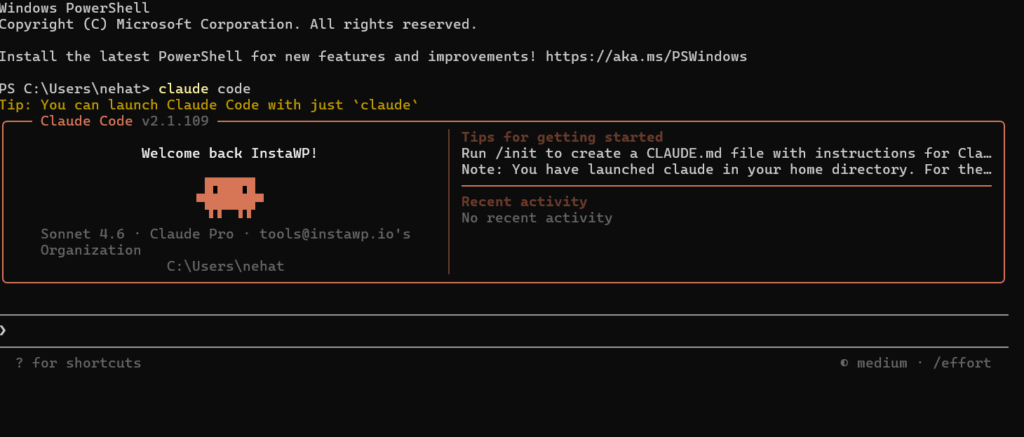Viewport: 1024px width, 437px height.
Task: Click the Claude Code pixel mascot icon
Action: (x=230, y=197)
